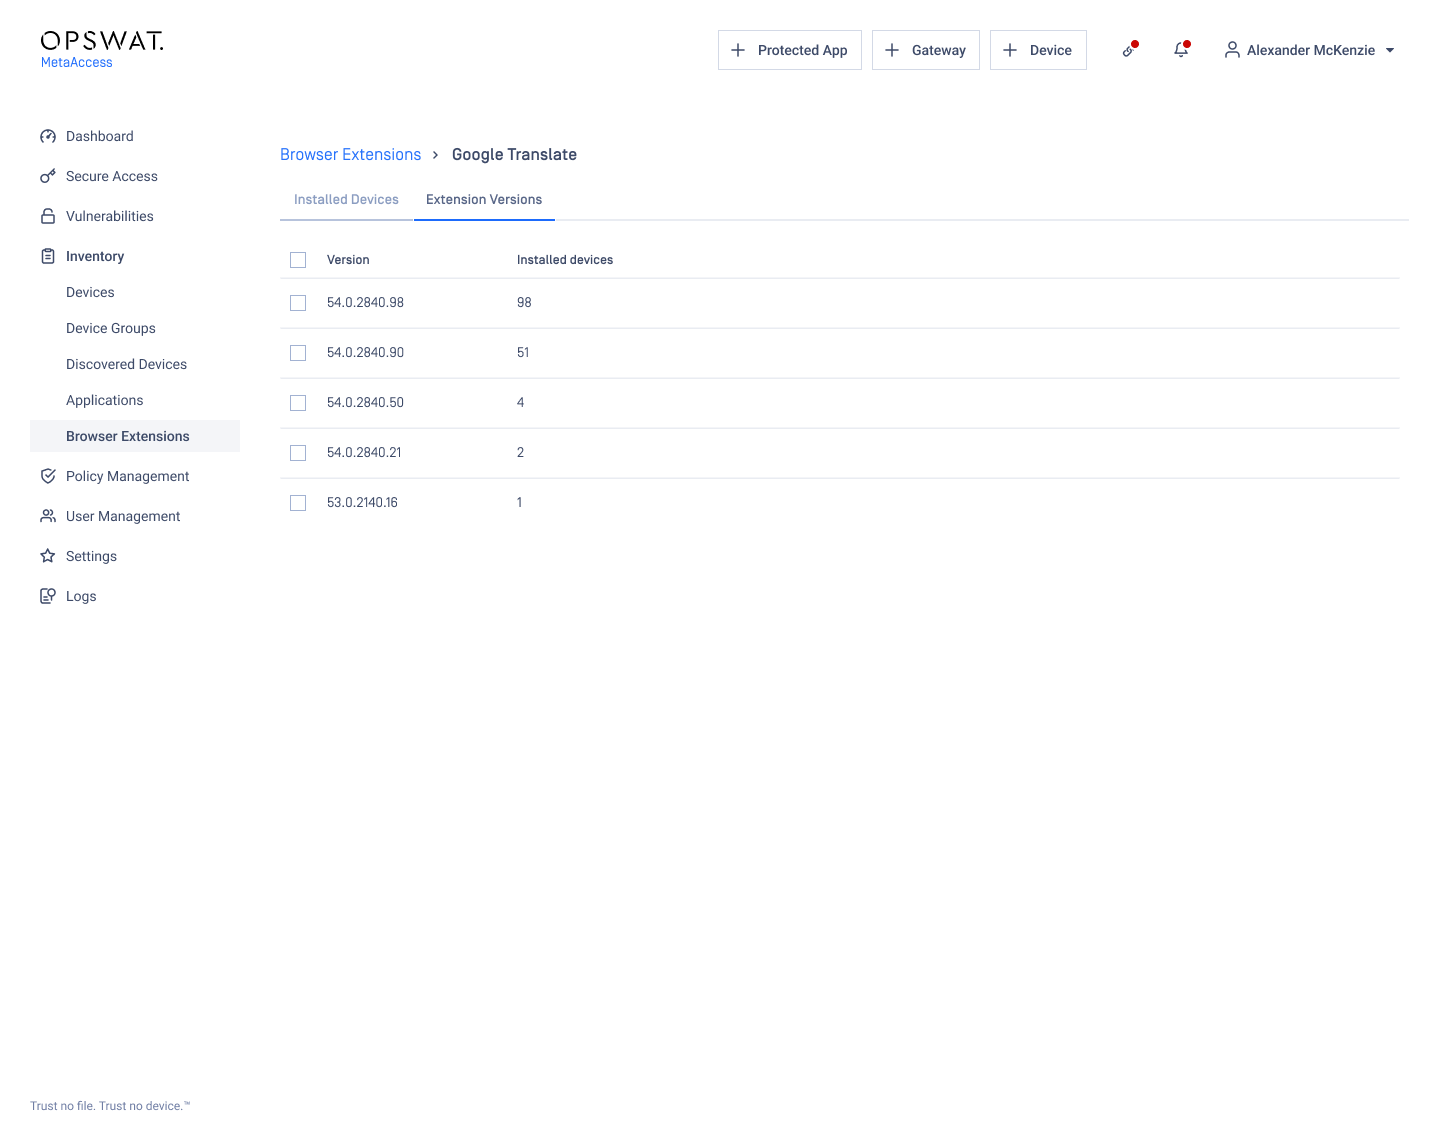This screenshot has height=1146, width=1440.
Task: Sort by Installed devices column header
Action: click(x=565, y=260)
